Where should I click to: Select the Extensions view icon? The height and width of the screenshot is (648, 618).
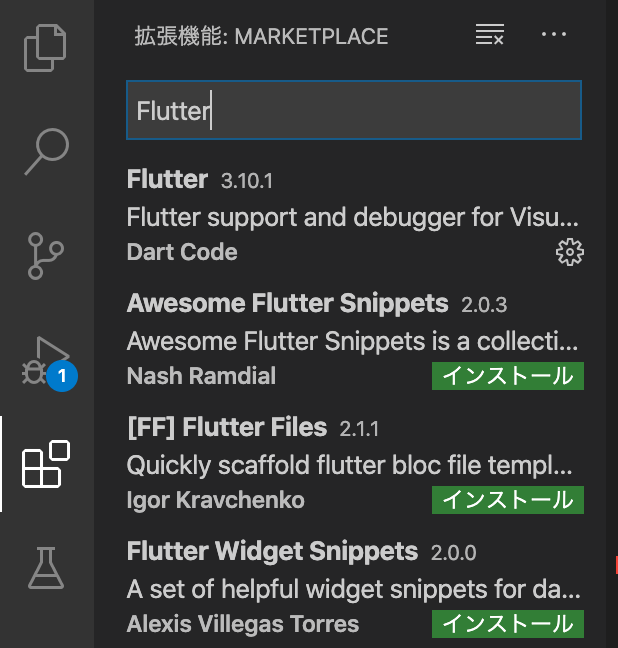(x=46, y=464)
